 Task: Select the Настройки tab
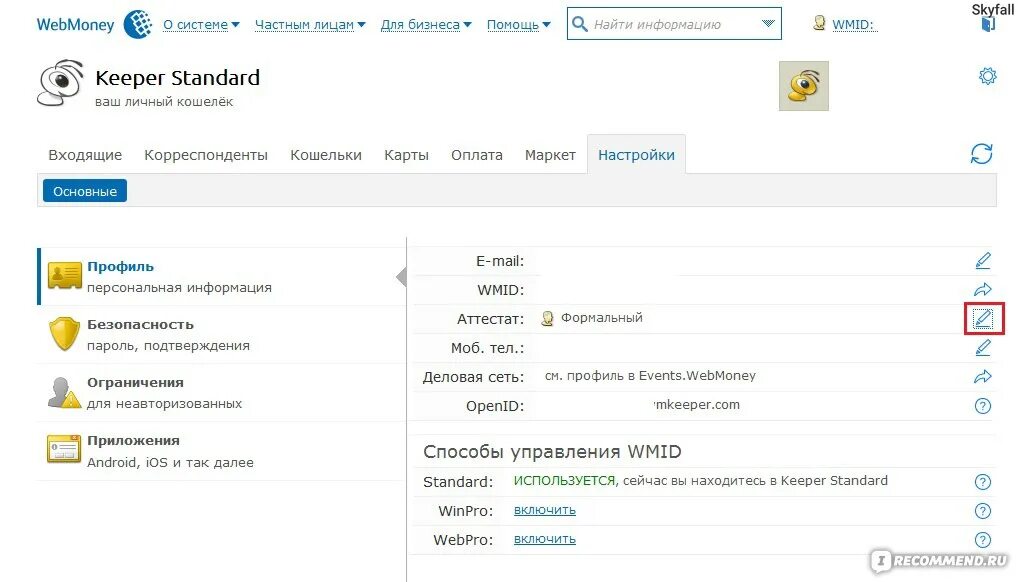click(x=636, y=155)
